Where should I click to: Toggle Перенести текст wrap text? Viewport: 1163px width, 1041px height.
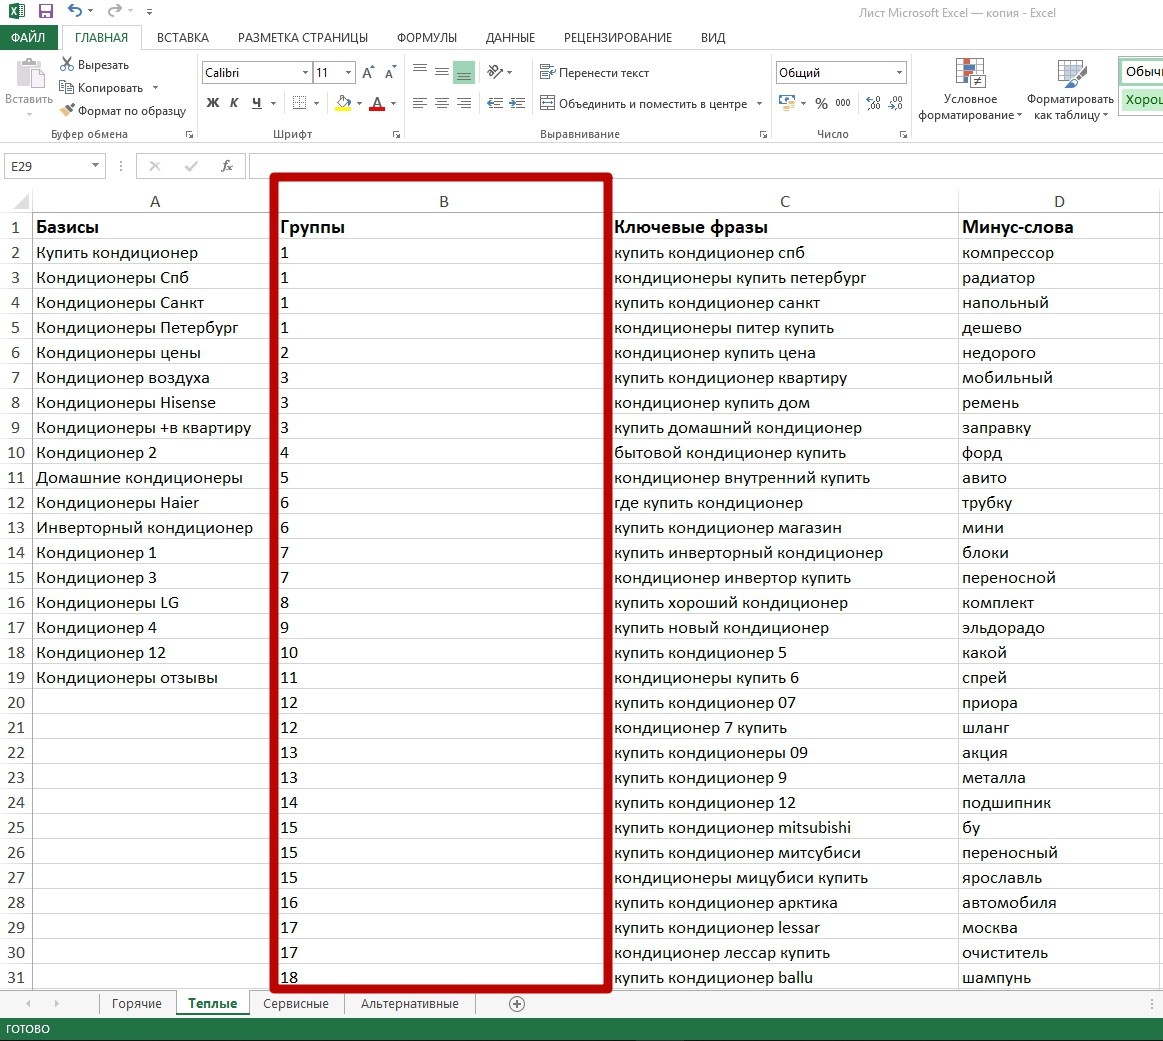(594, 72)
